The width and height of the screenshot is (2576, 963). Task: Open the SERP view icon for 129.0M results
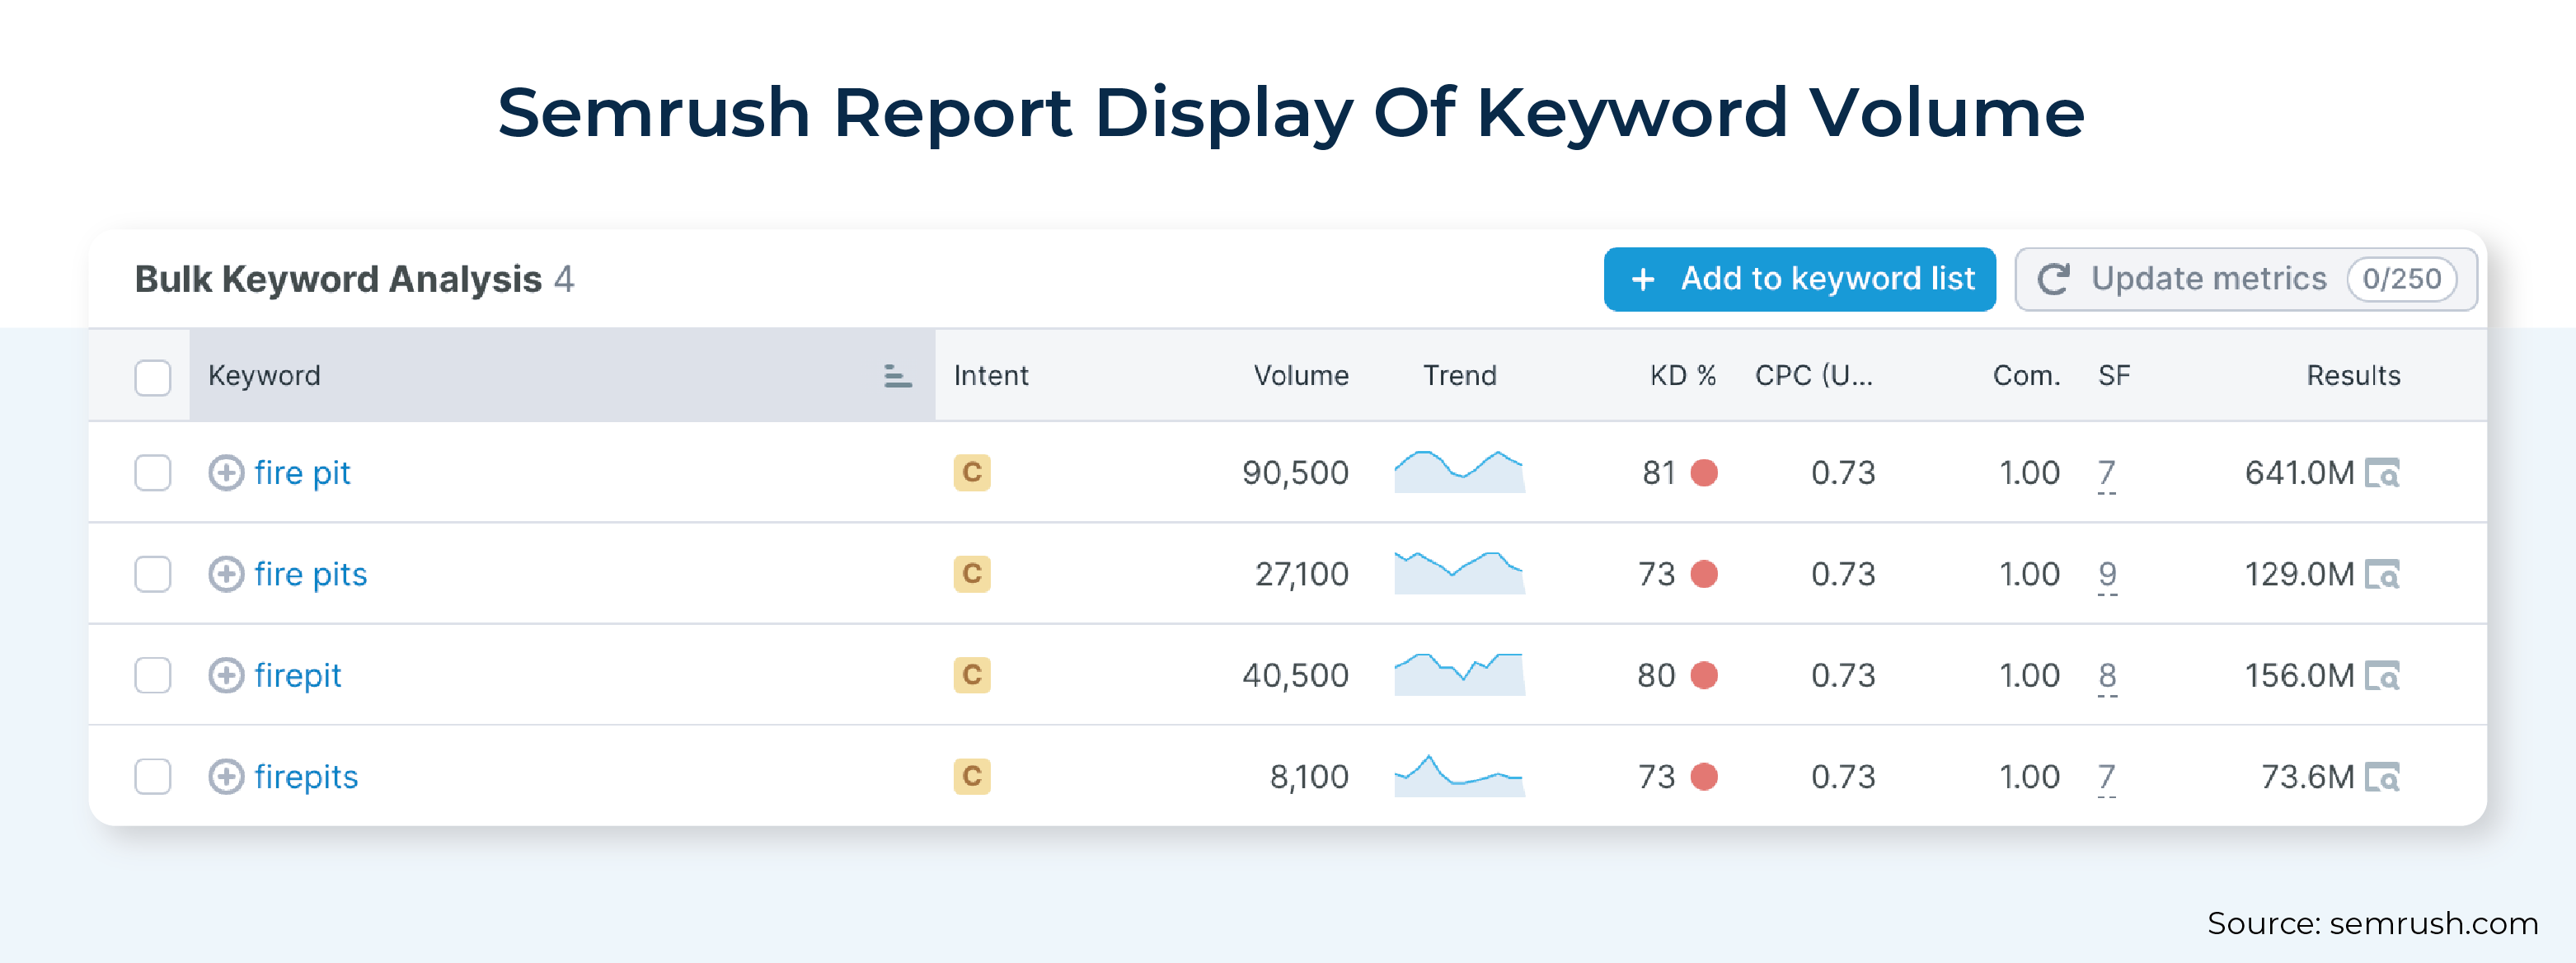coord(2382,574)
